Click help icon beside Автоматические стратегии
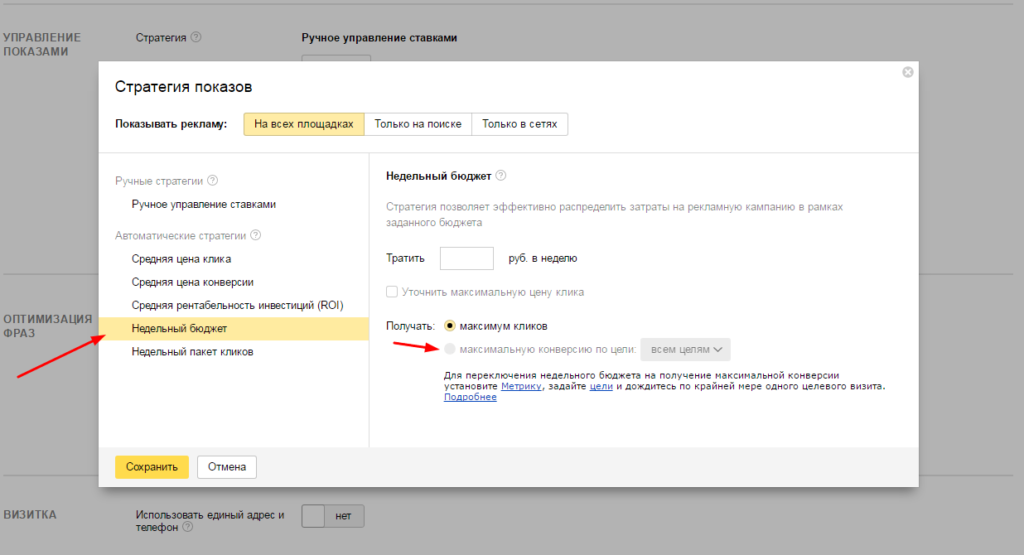Image resolution: width=1024 pixels, height=555 pixels. pos(255,235)
